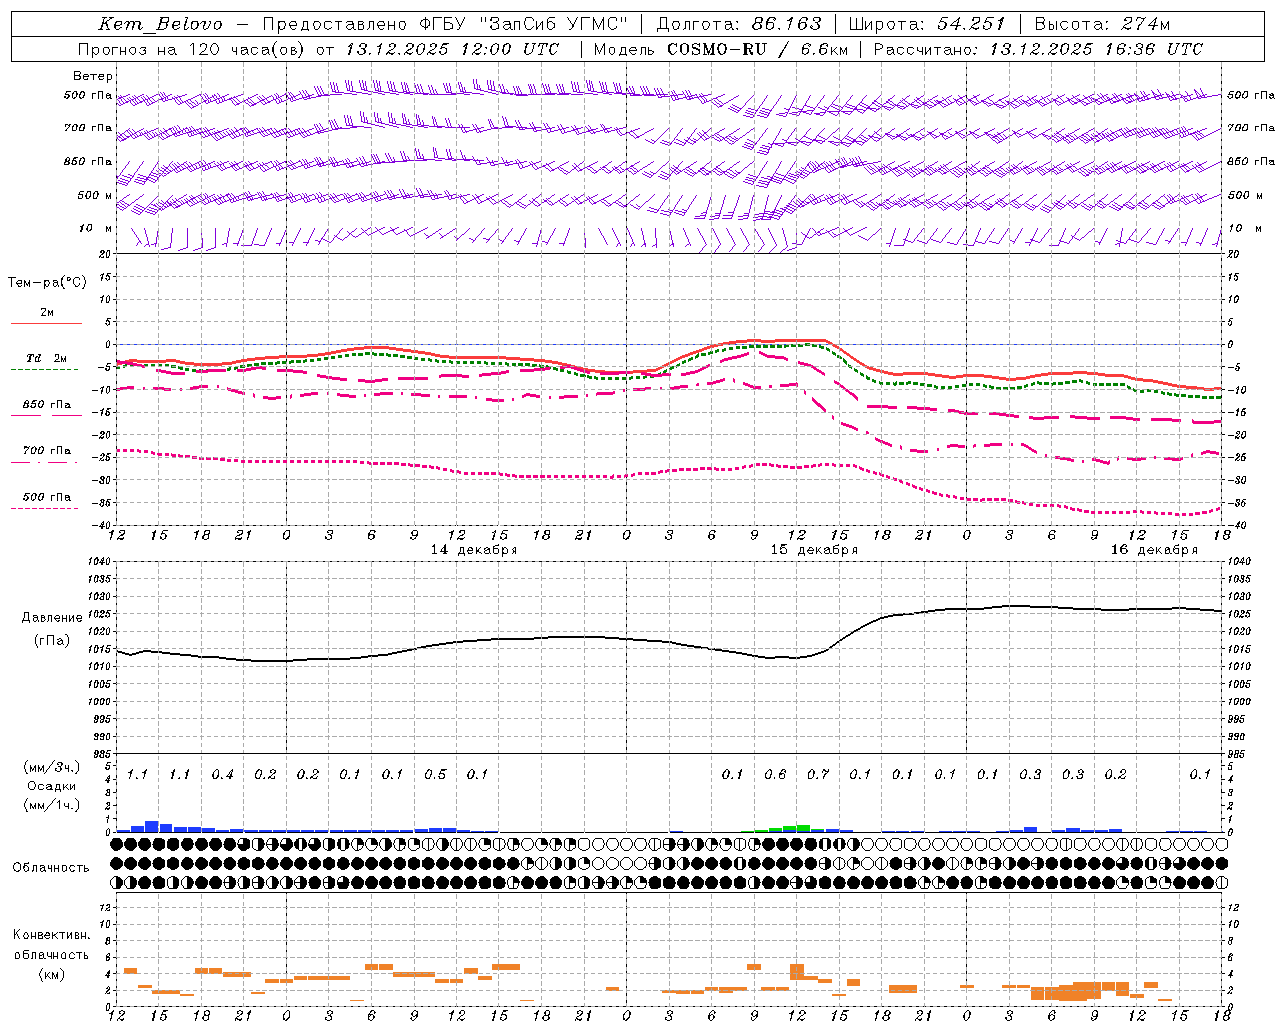Click the model name COSMO-RU / 6.6км
This screenshot has width=1280, height=1024.
[x=757, y=49]
